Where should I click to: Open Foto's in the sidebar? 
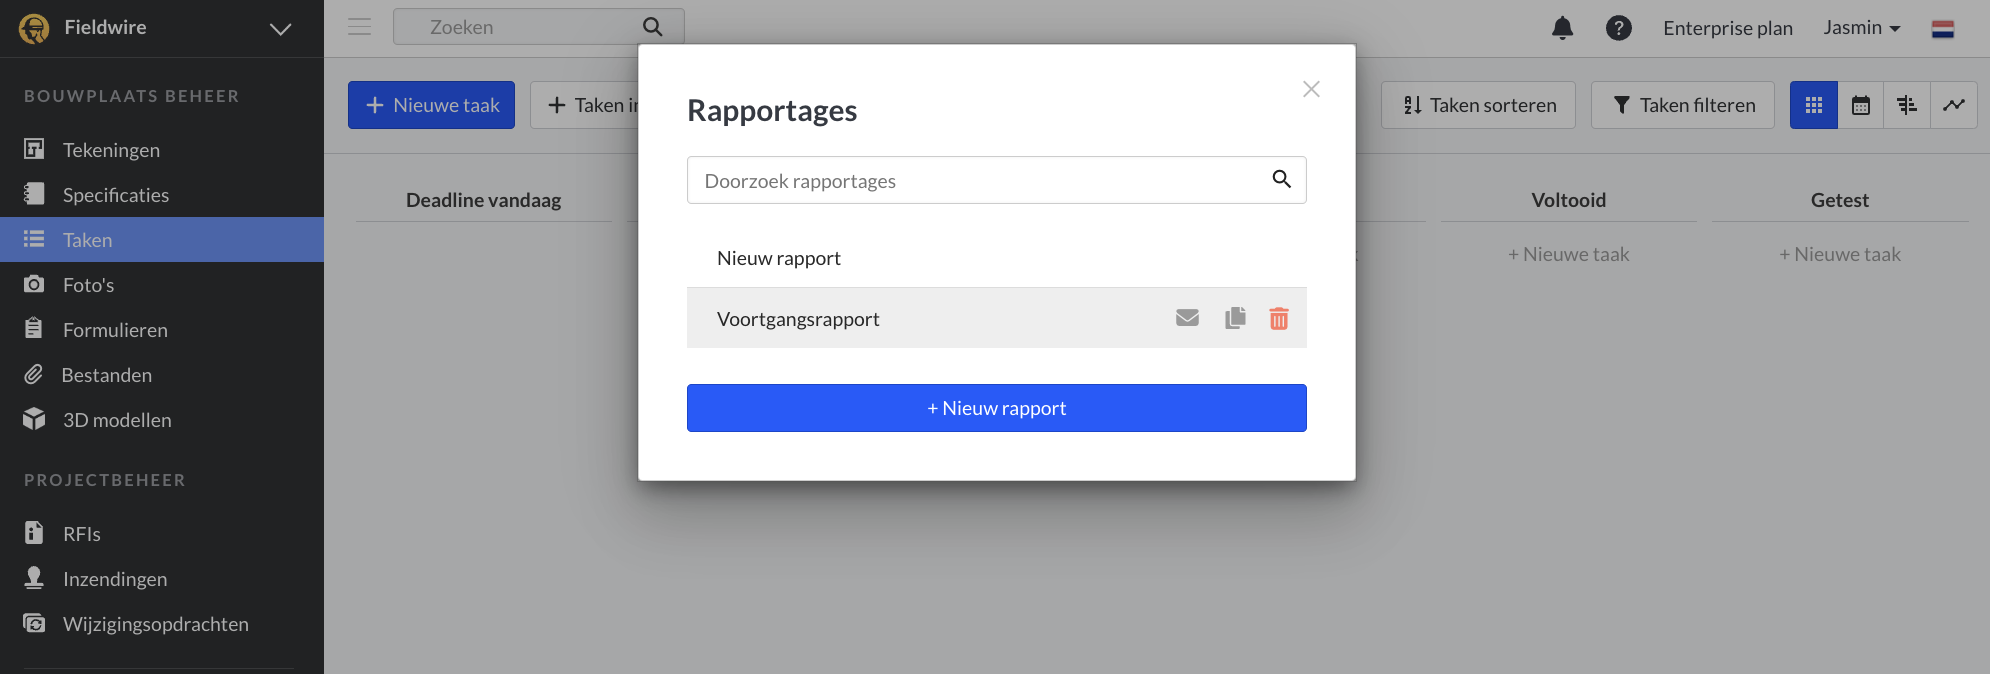88,285
